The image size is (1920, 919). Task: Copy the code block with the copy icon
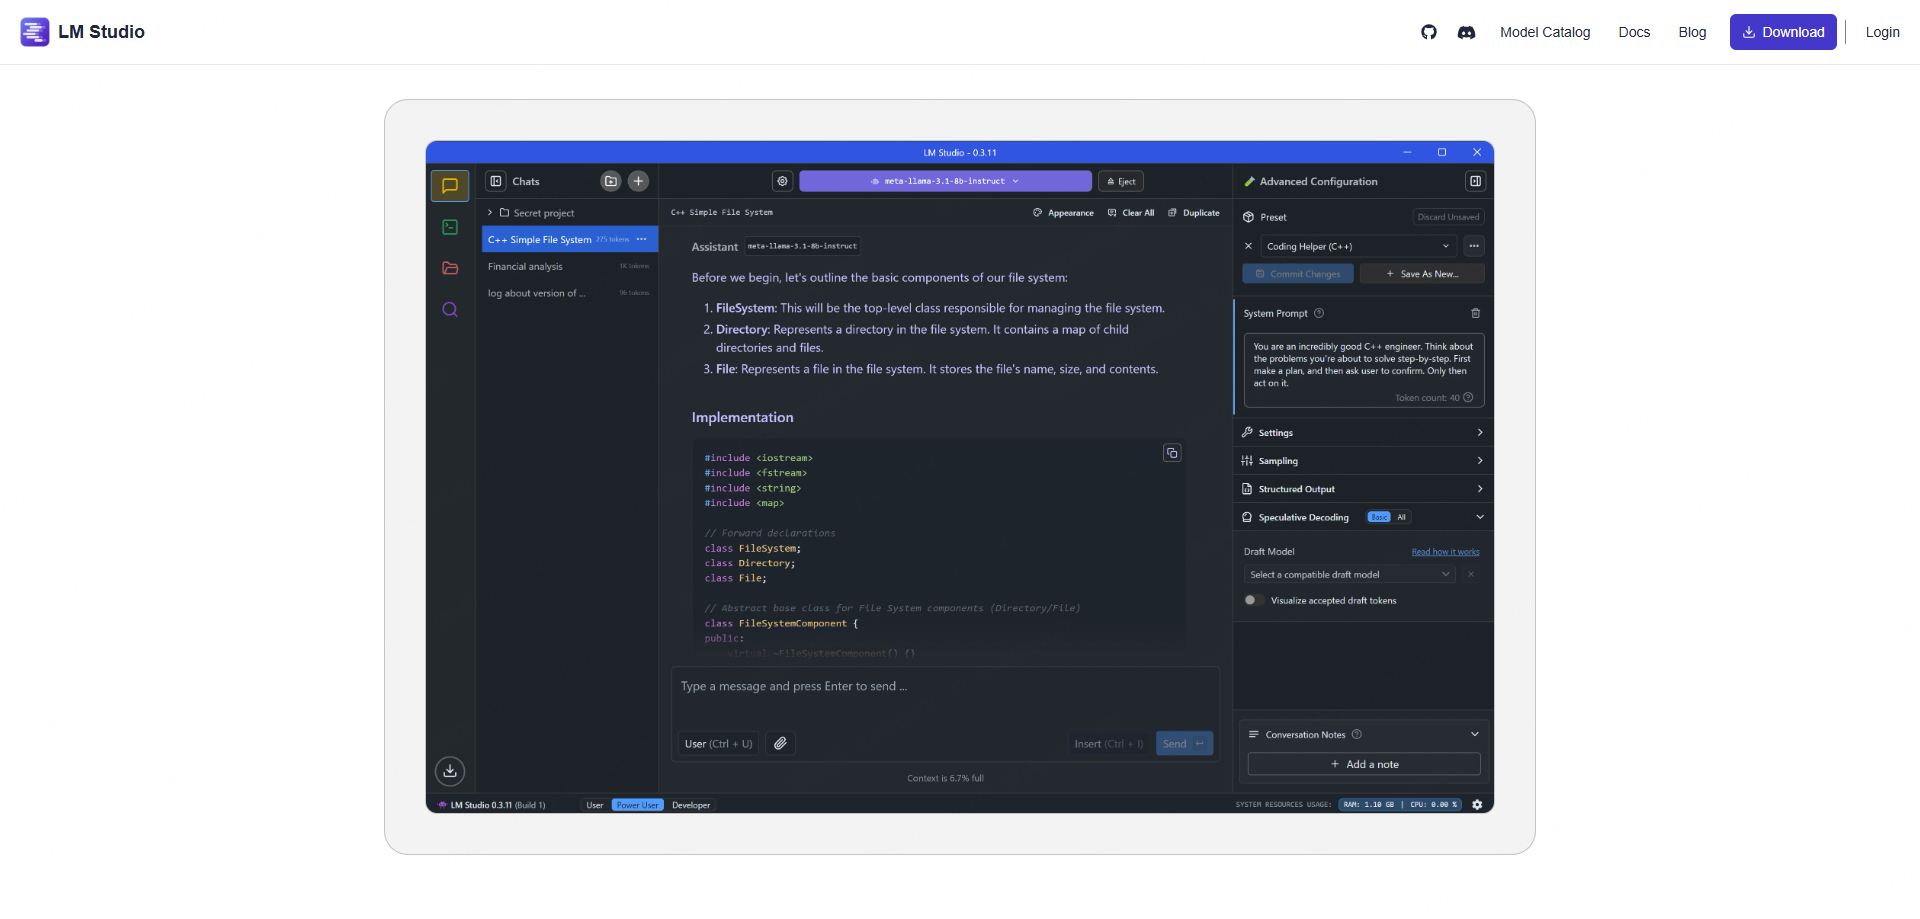click(1171, 454)
